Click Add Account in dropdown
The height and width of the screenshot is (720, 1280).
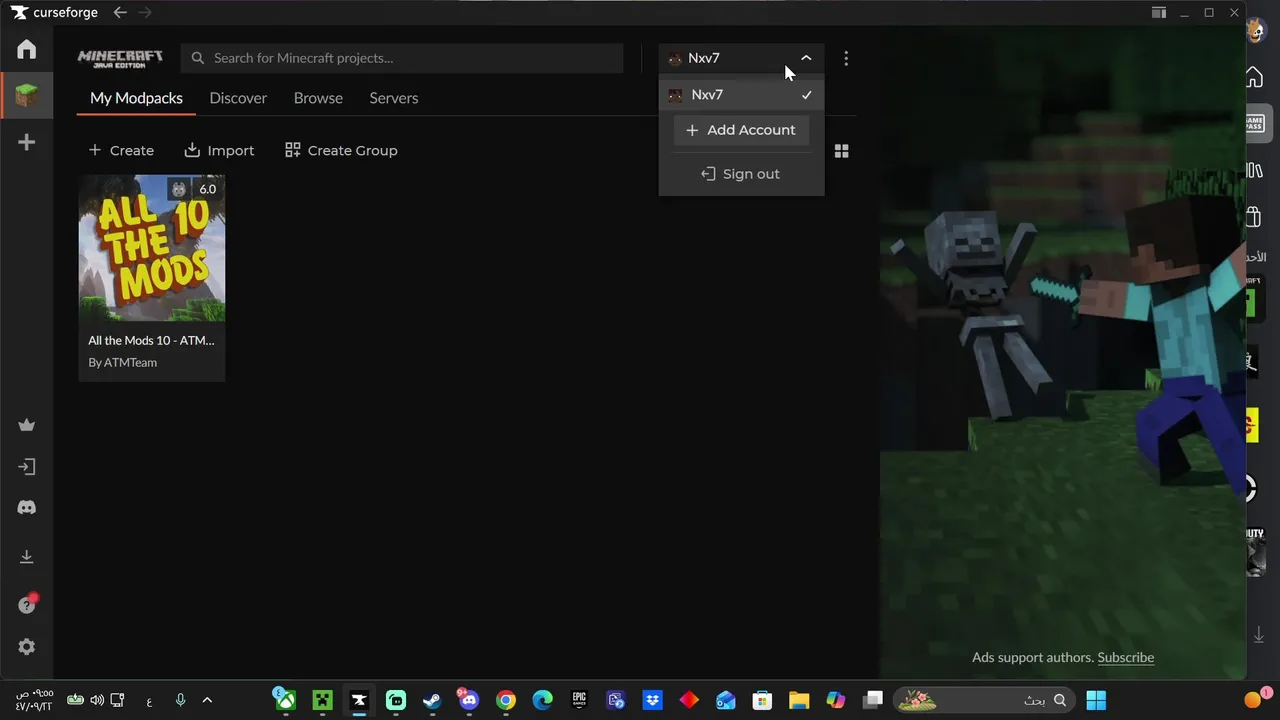click(741, 130)
